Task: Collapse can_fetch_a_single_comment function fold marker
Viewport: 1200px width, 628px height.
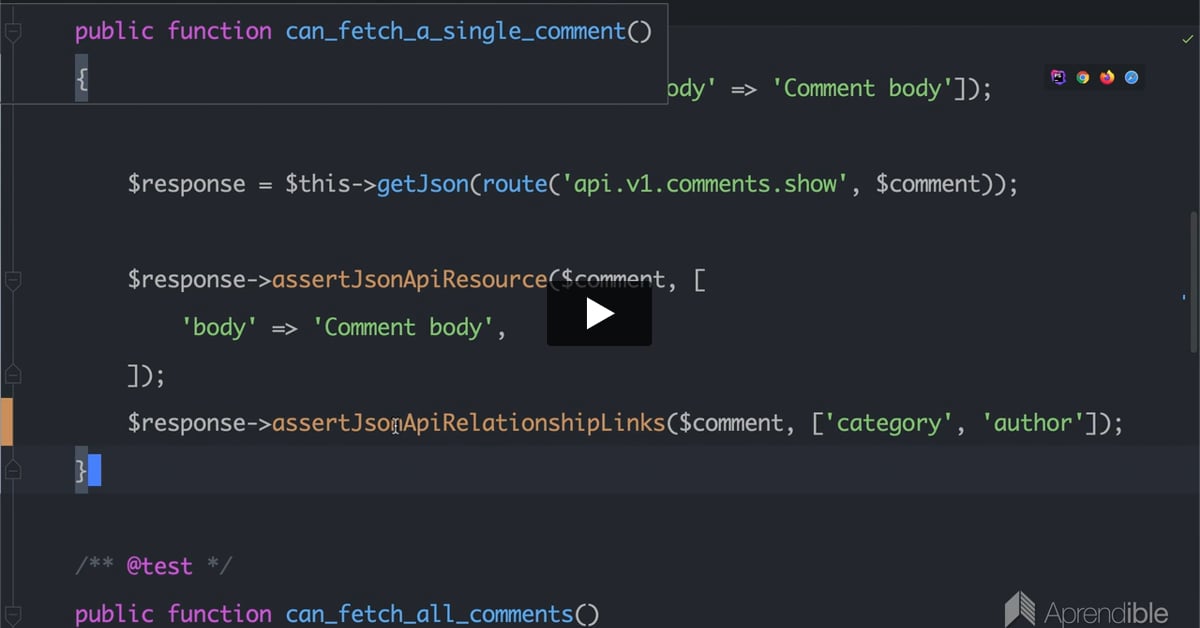Action: (13, 32)
